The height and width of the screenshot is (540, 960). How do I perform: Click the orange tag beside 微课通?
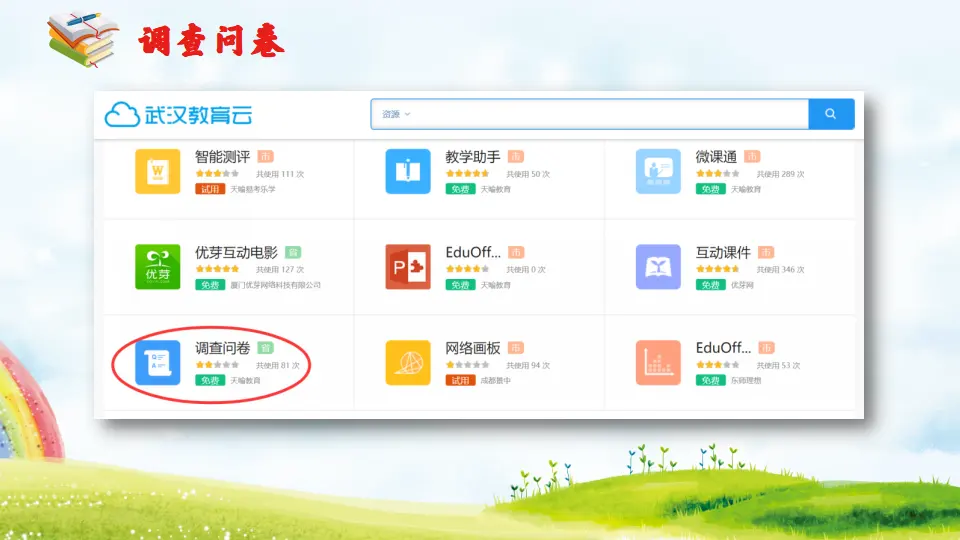[752, 157]
